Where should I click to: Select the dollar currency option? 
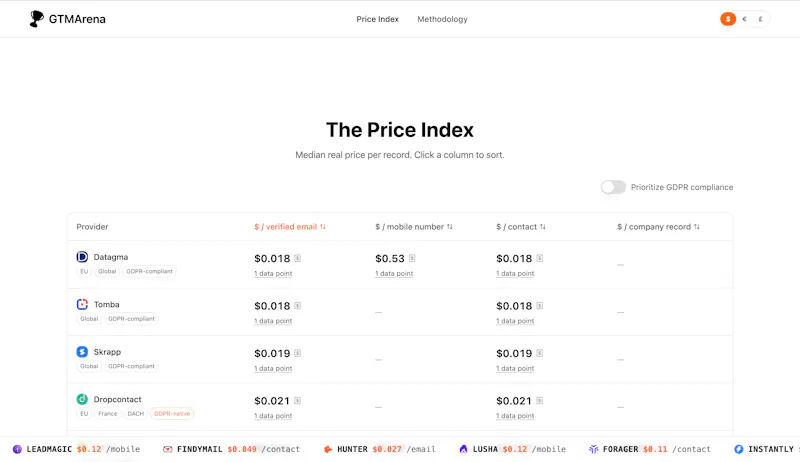(728, 19)
